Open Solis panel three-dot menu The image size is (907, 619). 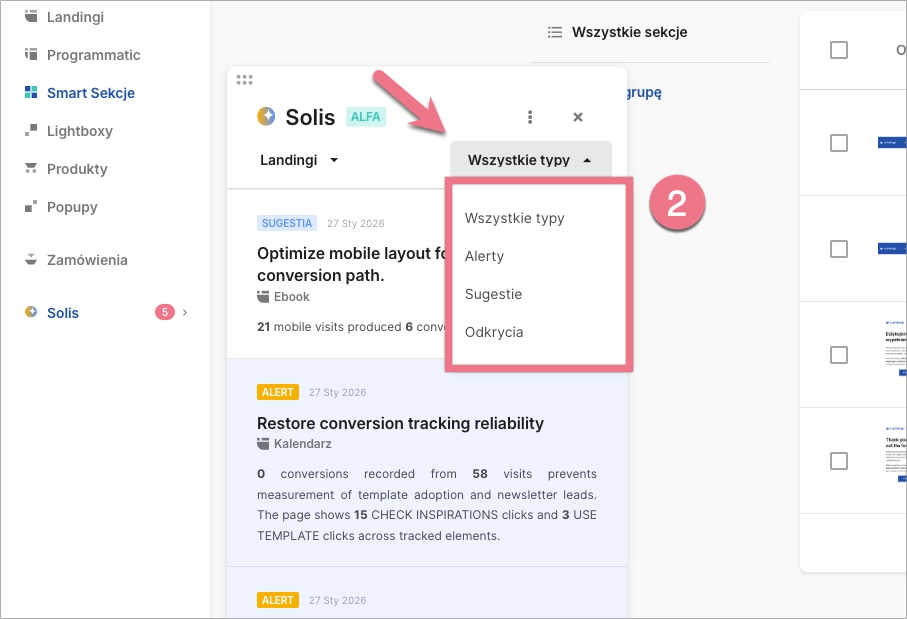point(530,117)
